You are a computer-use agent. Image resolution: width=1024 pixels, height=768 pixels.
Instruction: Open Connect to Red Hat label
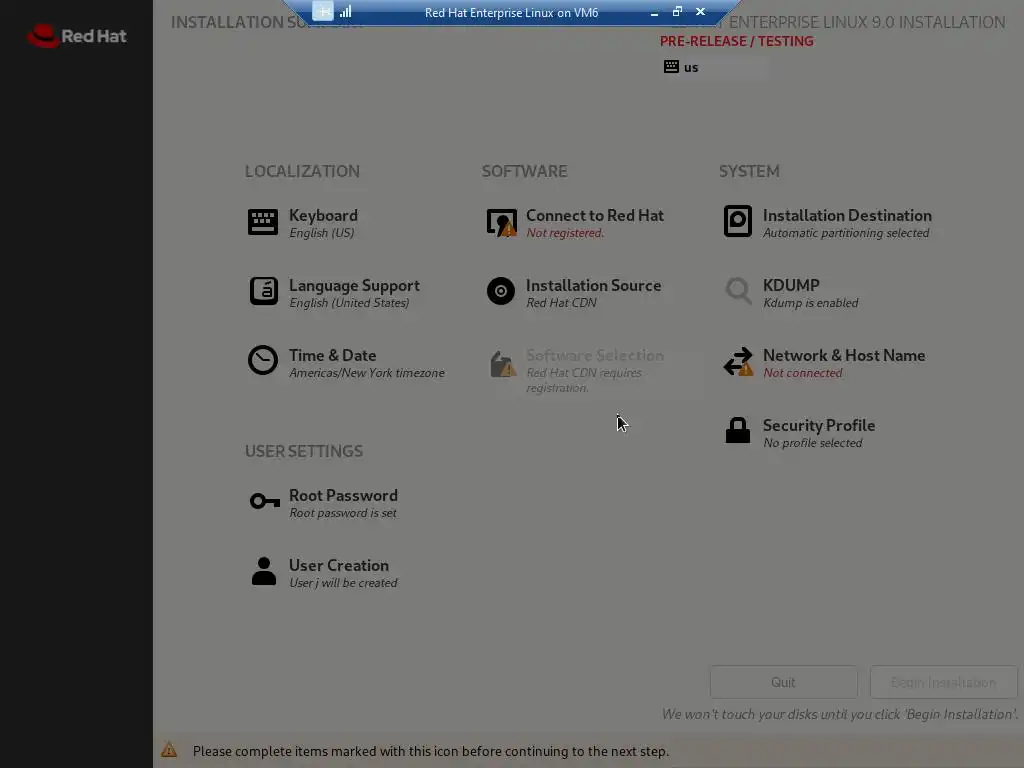point(594,216)
